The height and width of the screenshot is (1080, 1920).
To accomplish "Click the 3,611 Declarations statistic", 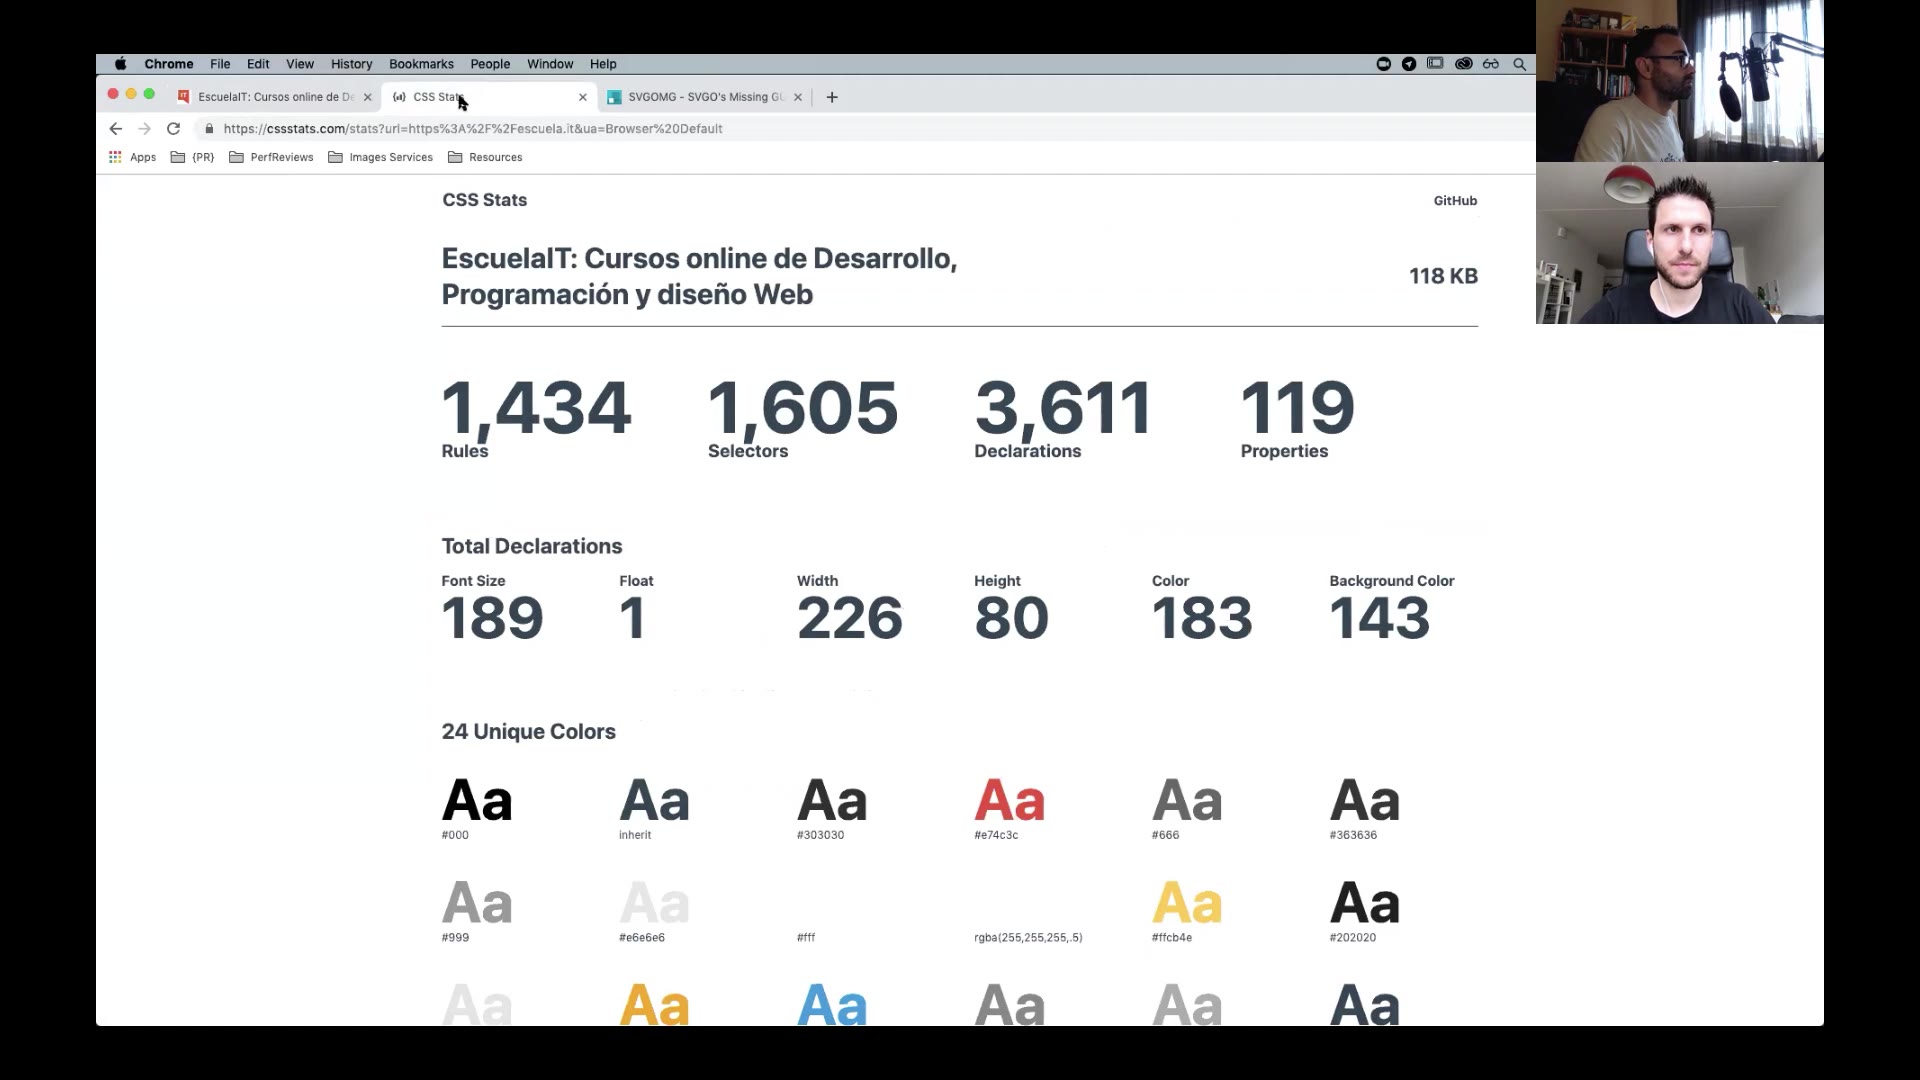I will point(1063,418).
